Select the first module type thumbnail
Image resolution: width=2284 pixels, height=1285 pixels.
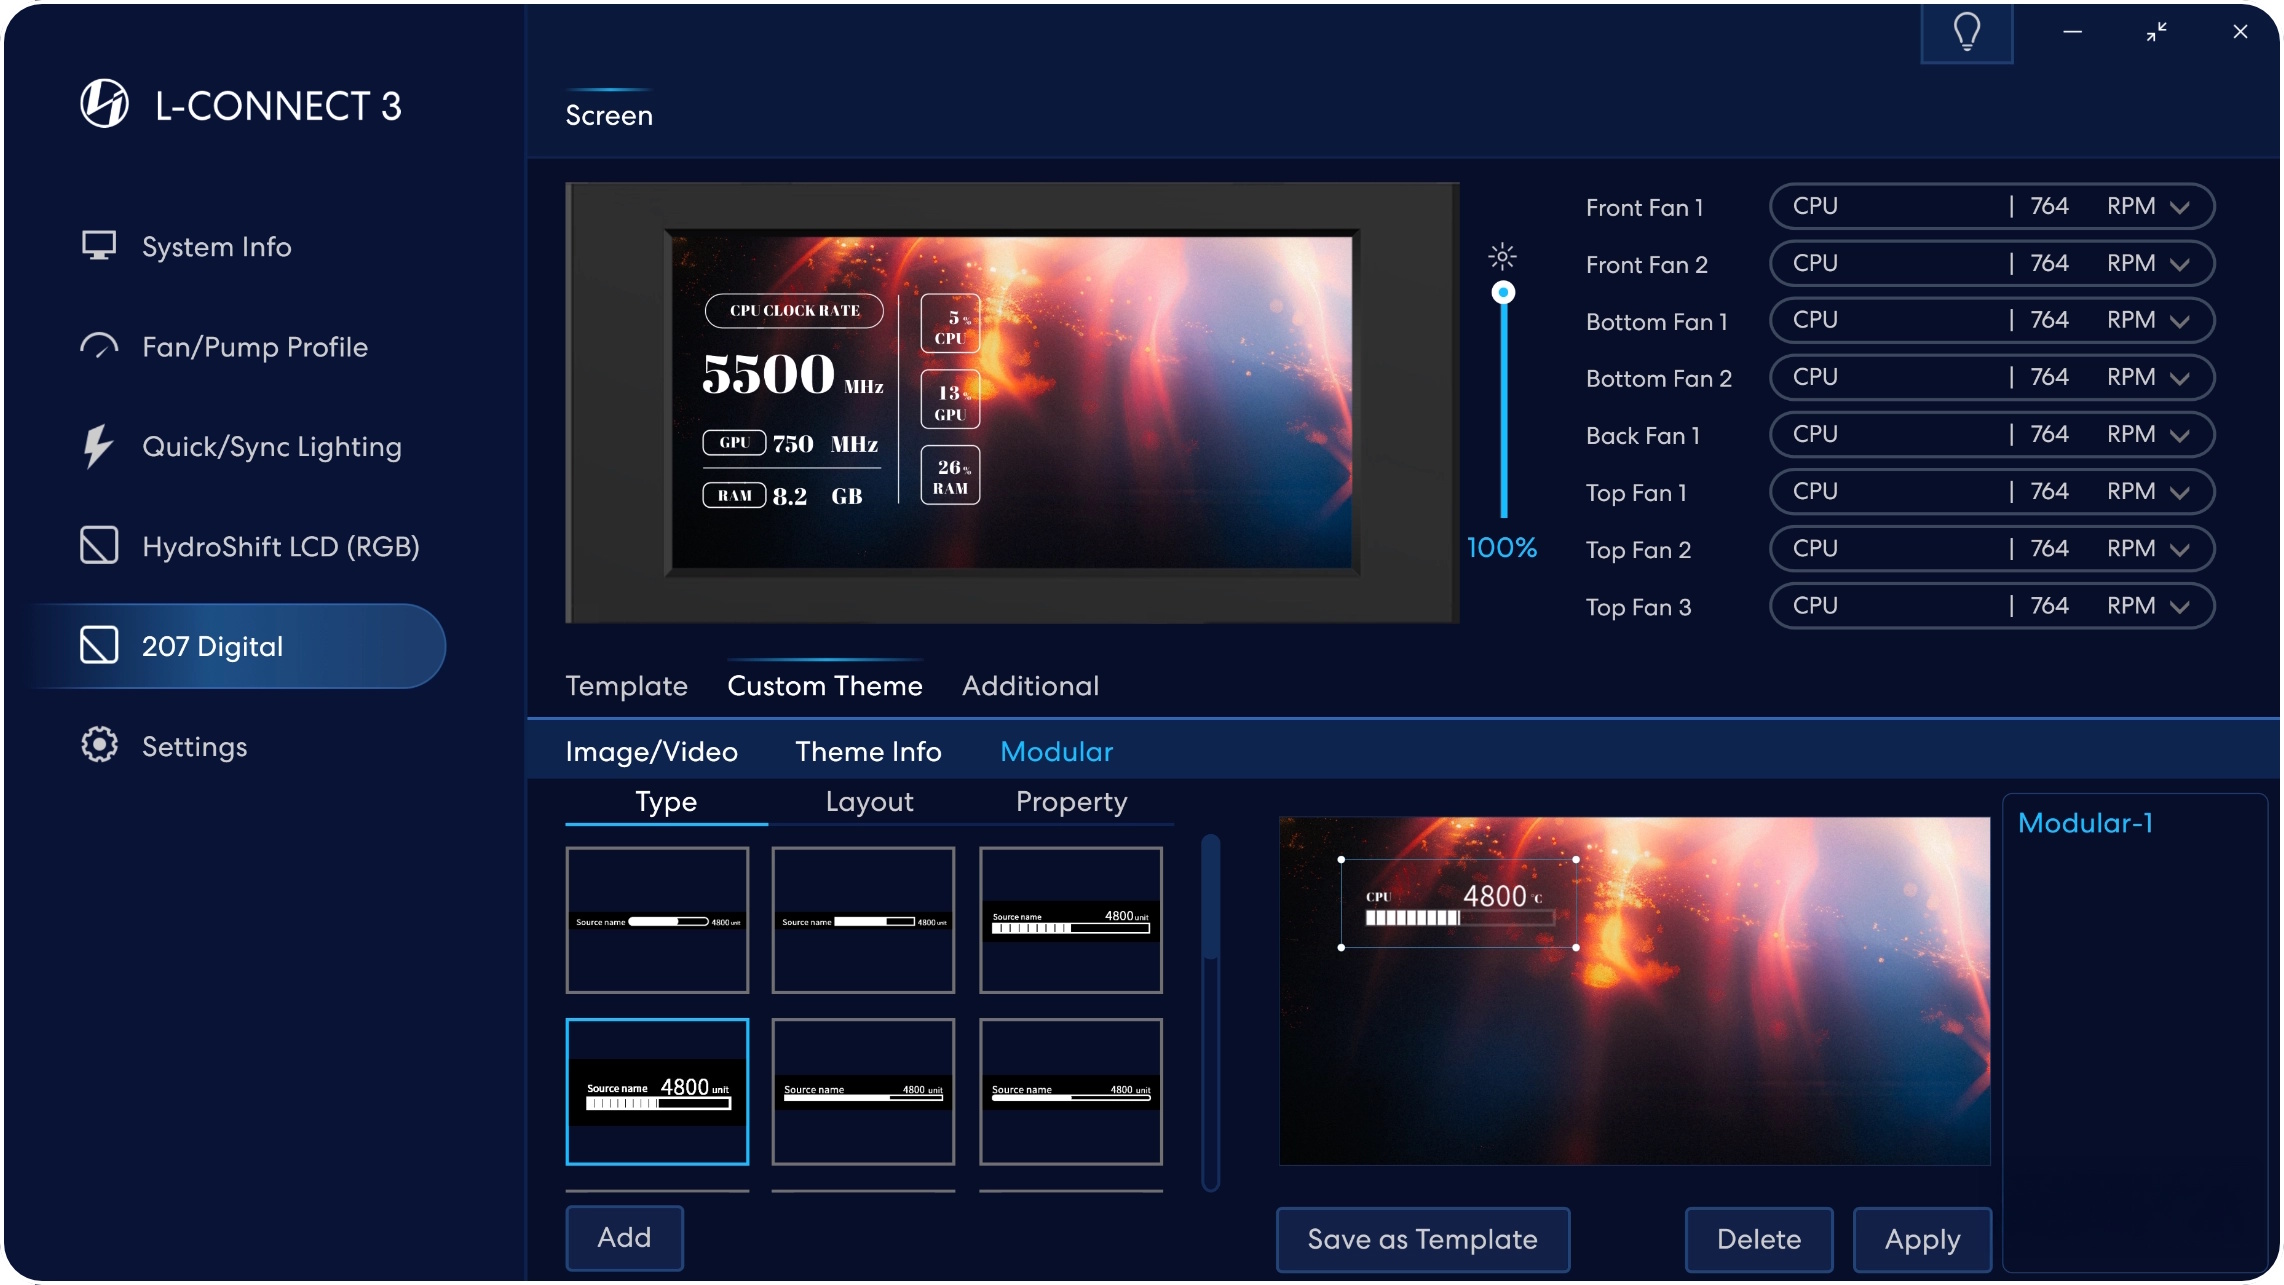657,920
